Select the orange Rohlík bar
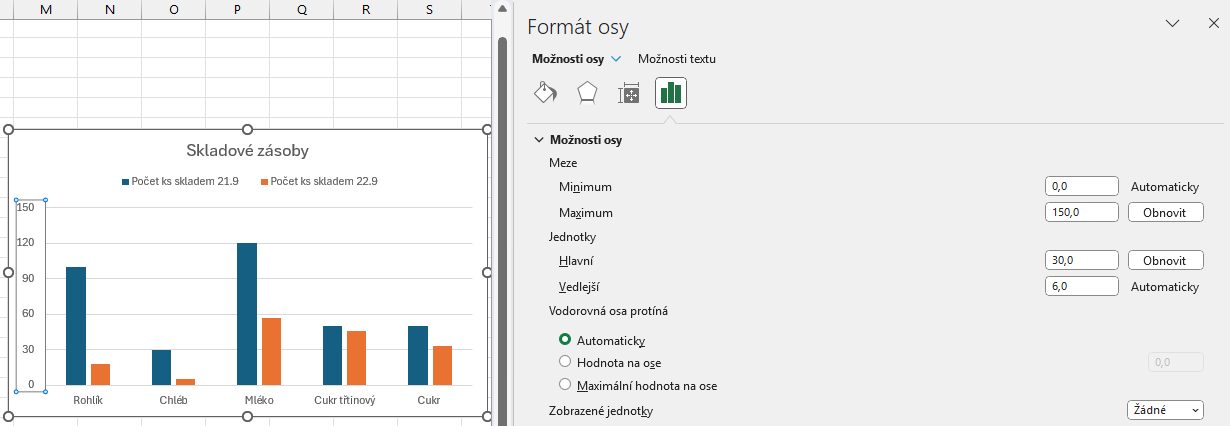 coord(100,374)
